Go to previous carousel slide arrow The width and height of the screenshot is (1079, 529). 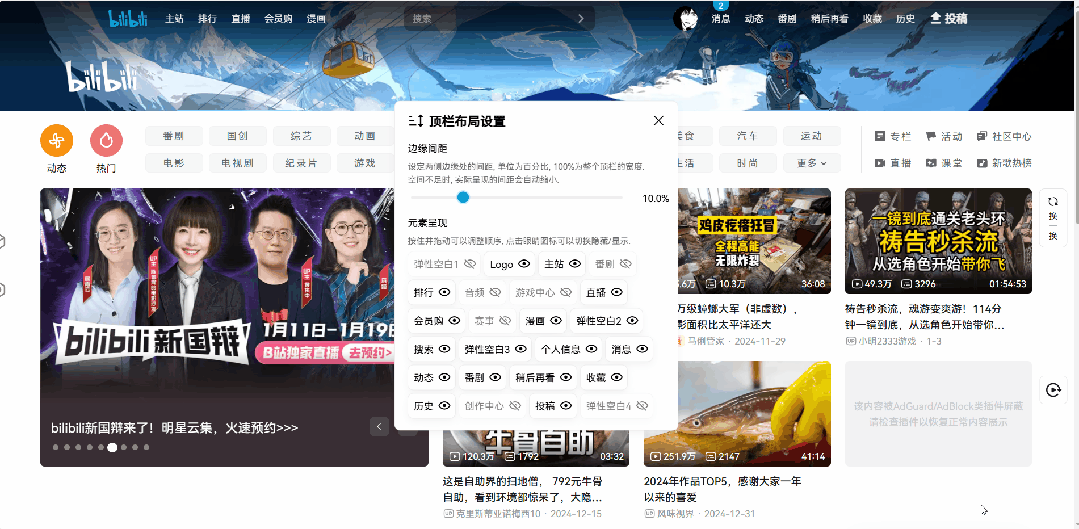[x=379, y=427]
